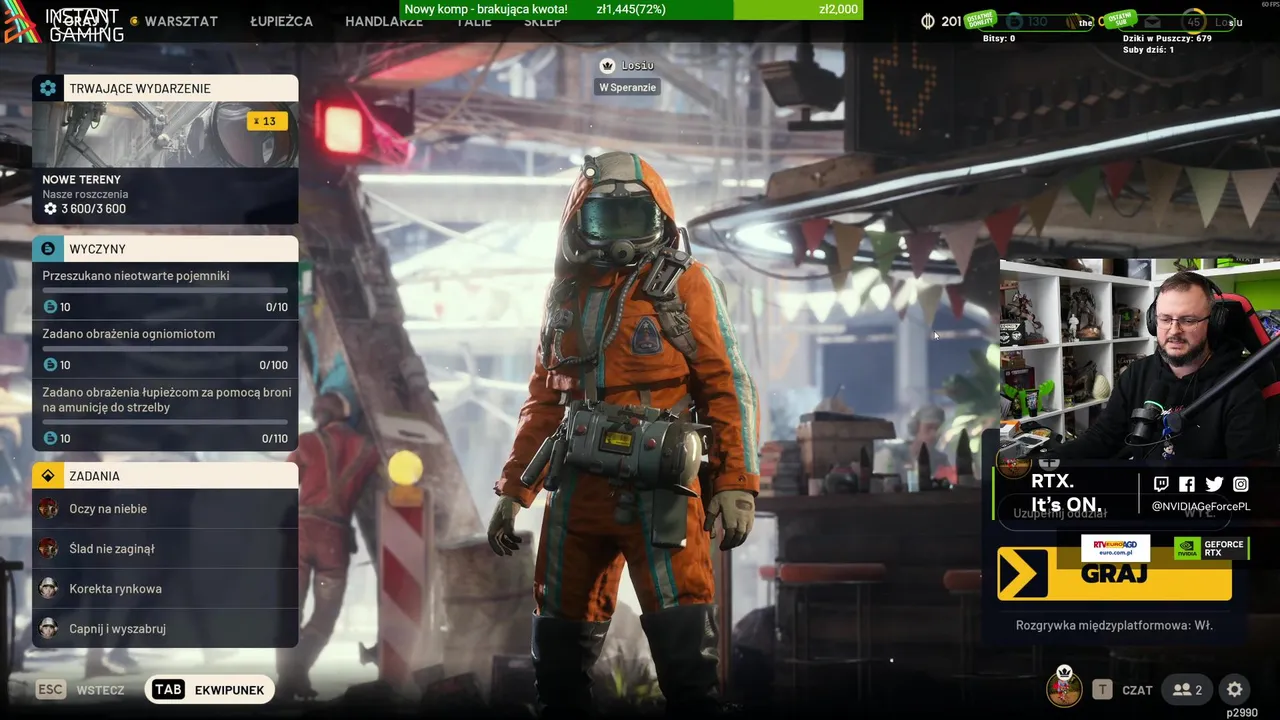
Task: Click the W Speranzie status label
Action: click(627, 87)
